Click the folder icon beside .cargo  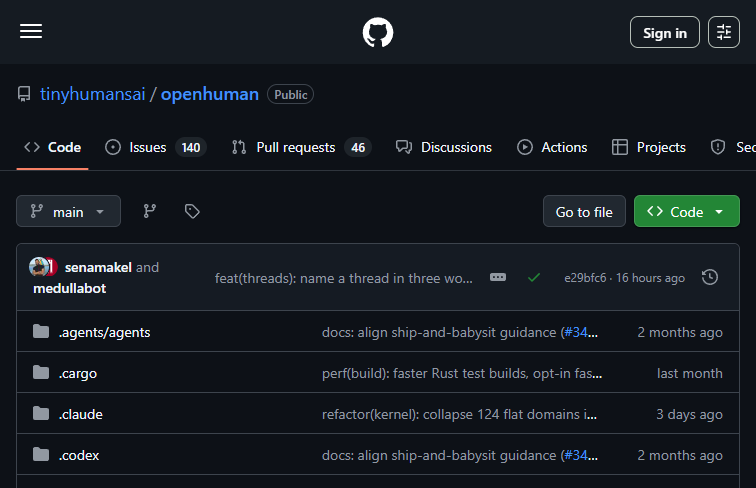click(41, 372)
